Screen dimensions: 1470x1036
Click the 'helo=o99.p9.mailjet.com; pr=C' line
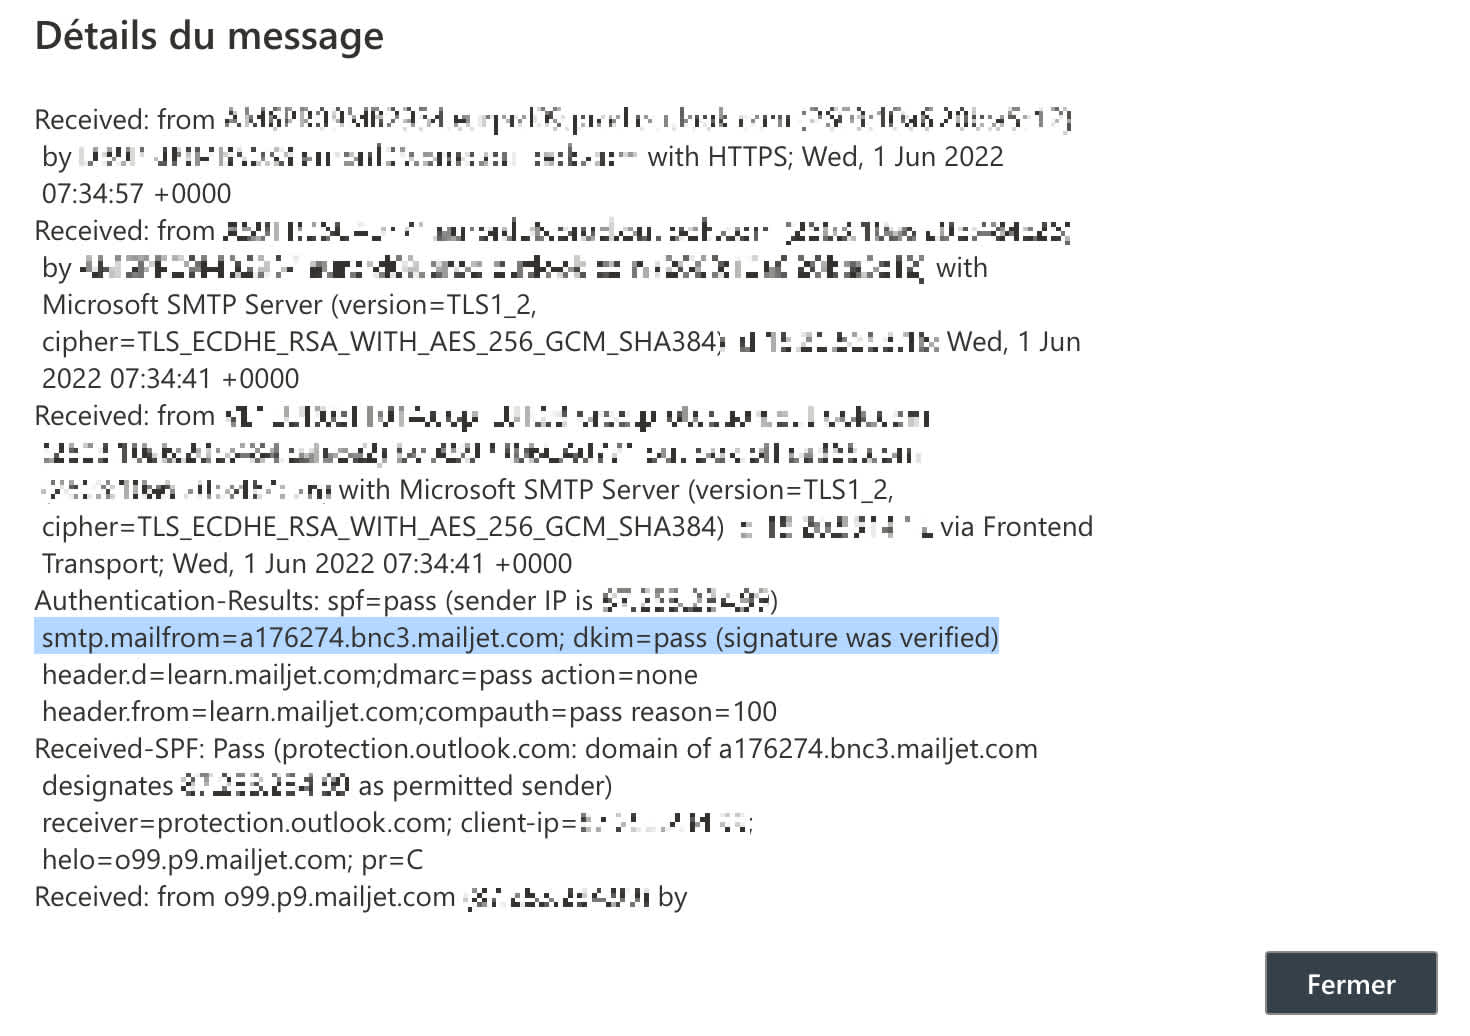click(x=232, y=860)
